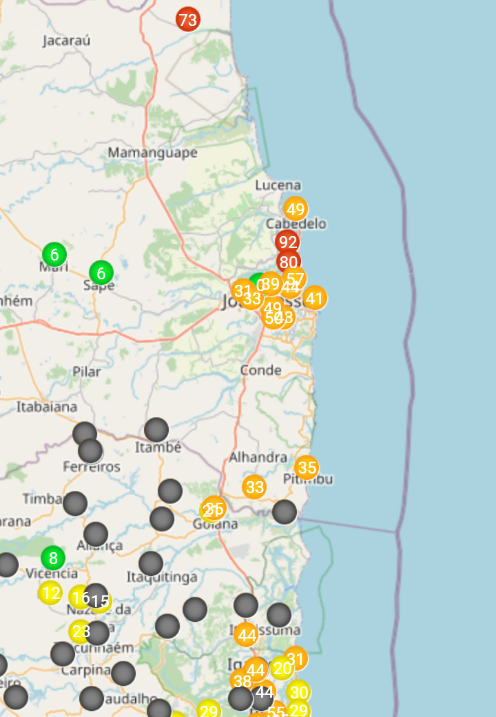Screen dimensions: 496x717
Task: Select the orange 49 marker in João Pessoa
Action: [273, 308]
